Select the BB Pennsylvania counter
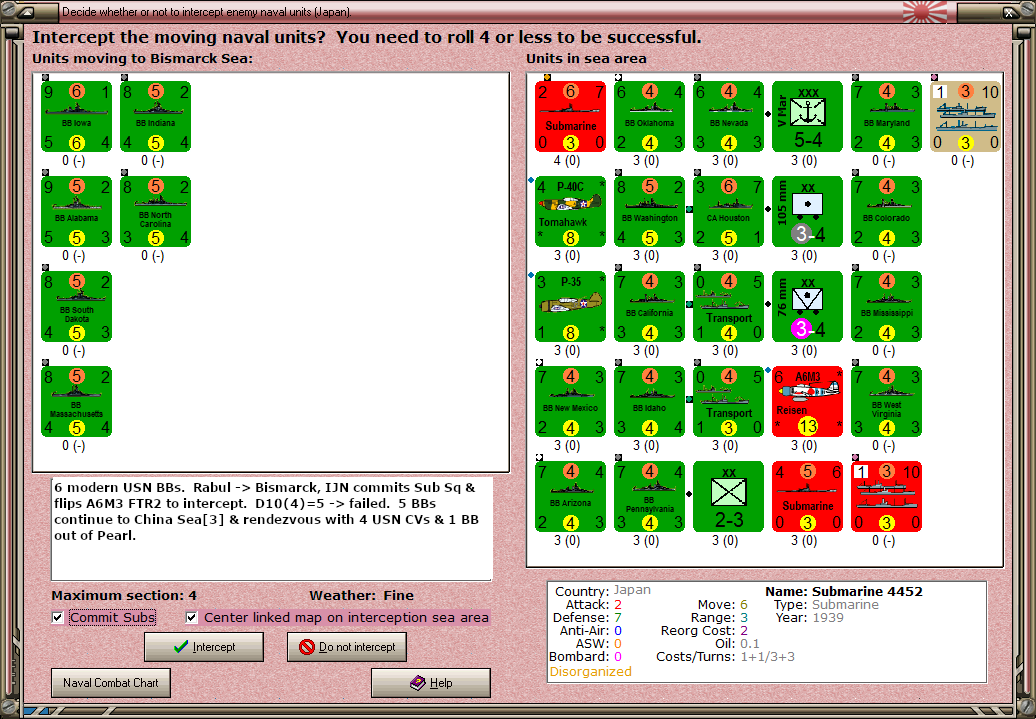Image resolution: width=1036 pixels, height=719 pixels. point(649,497)
